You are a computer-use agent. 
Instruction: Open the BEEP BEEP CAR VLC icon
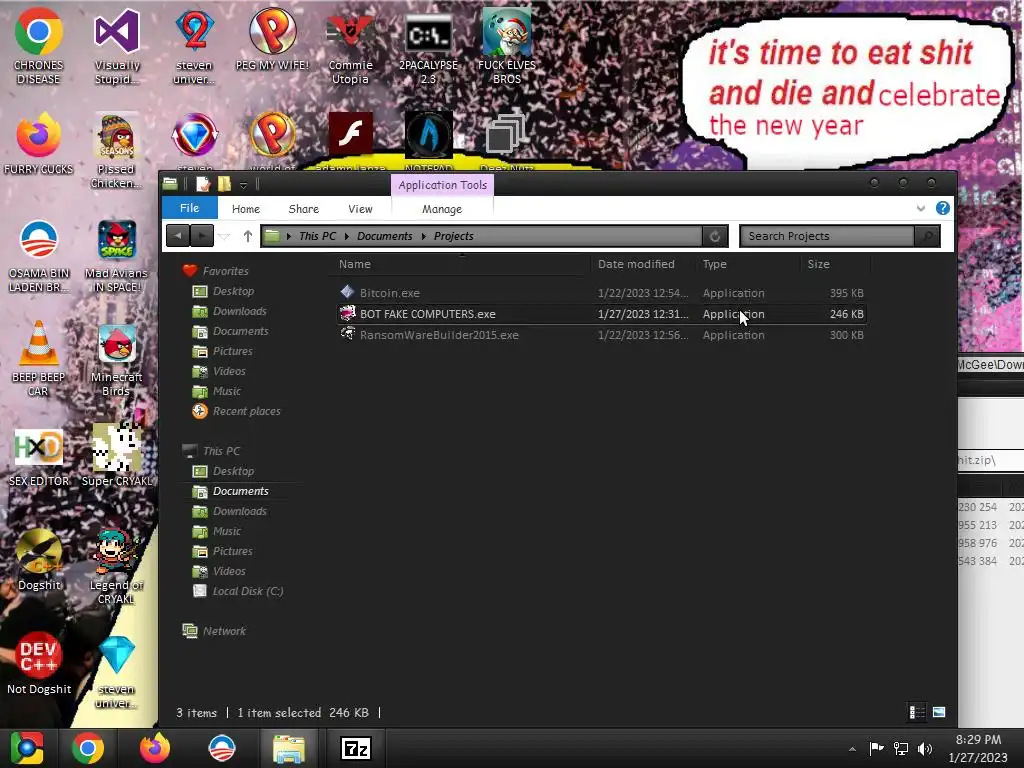(39, 359)
